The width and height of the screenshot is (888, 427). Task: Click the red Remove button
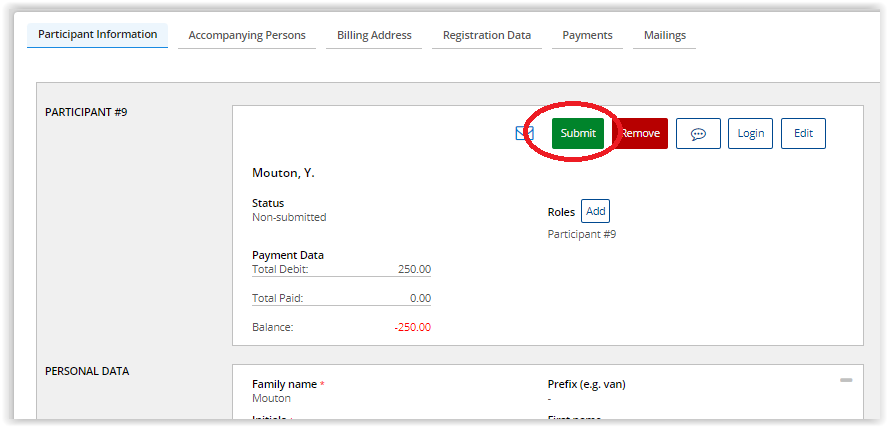[x=641, y=134]
